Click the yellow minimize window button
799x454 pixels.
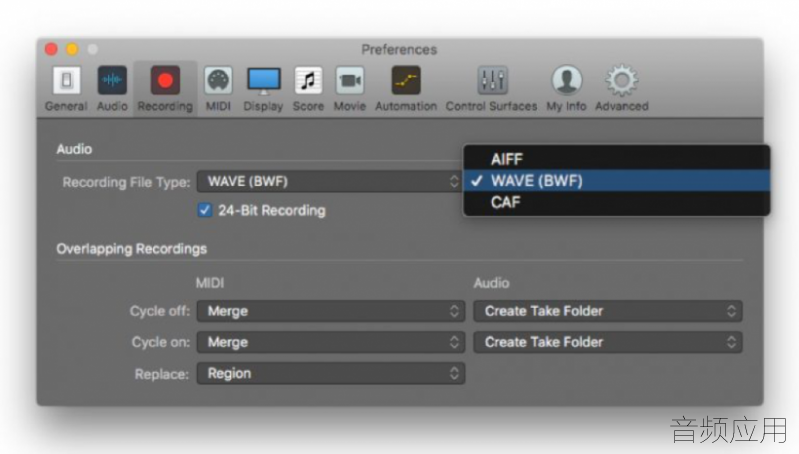pyautogui.click(x=72, y=49)
